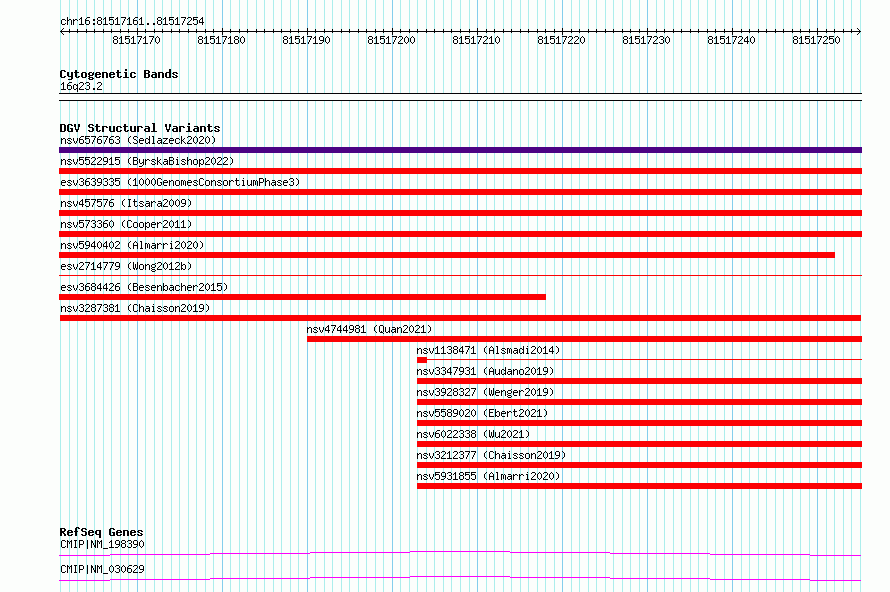Click ruler position 81517190
This screenshot has height=592, width=890.
pos(307,40)
